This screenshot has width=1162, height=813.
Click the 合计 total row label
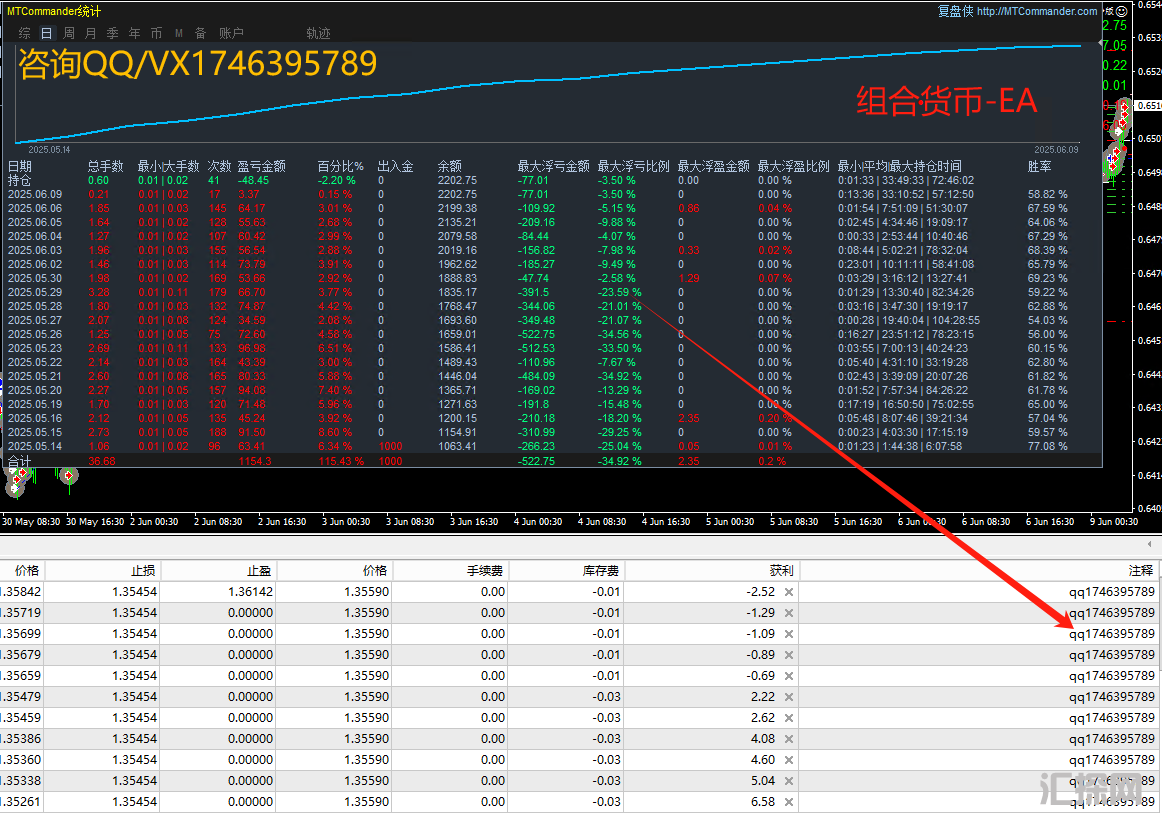[20, 461]
